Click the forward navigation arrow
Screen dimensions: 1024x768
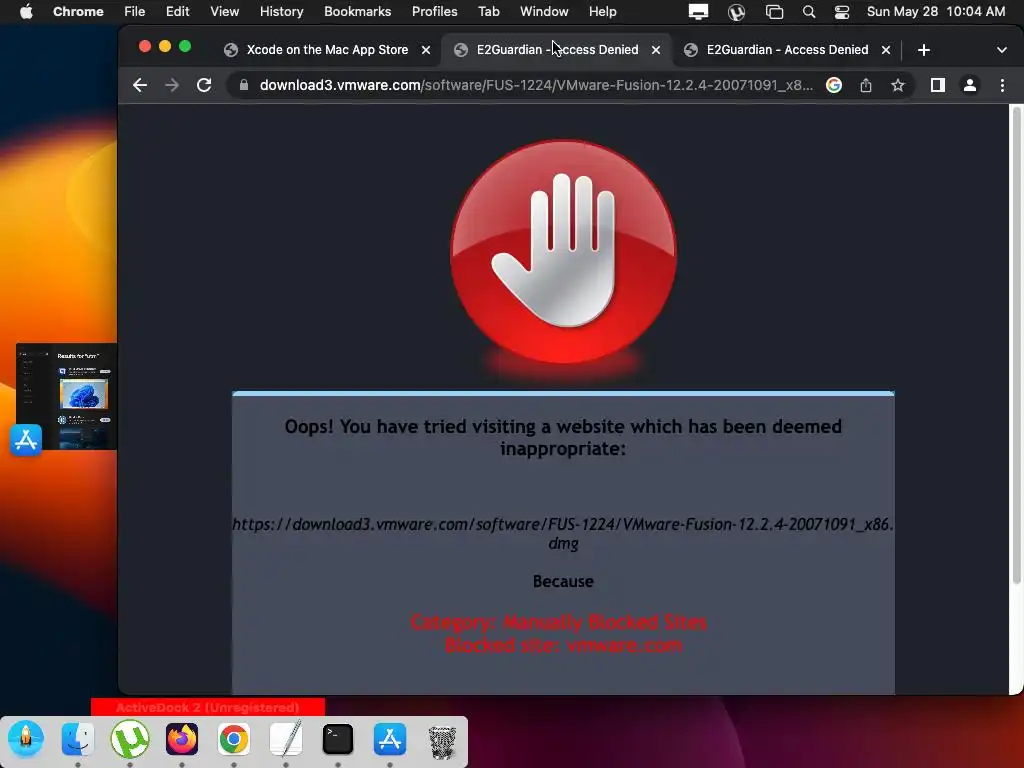coord(172,86)
